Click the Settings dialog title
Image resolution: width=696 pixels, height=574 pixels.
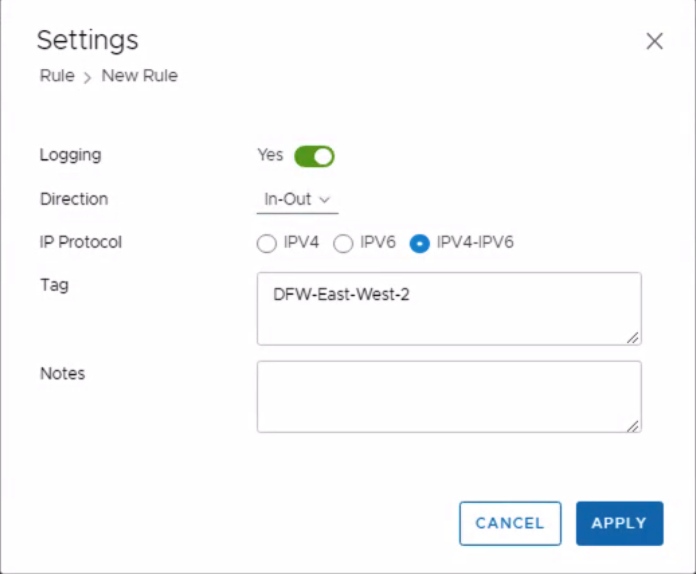[87, 40]
